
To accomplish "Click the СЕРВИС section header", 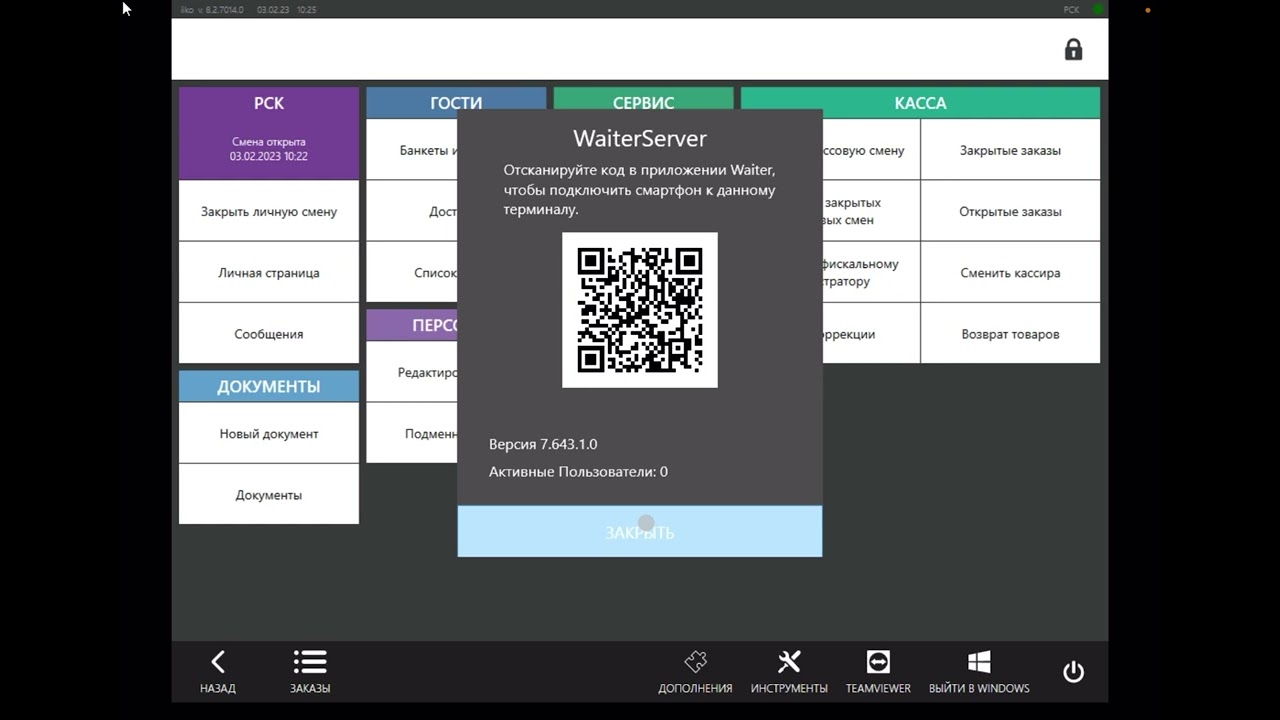I will pyautogui.click(x=643, y=102).
